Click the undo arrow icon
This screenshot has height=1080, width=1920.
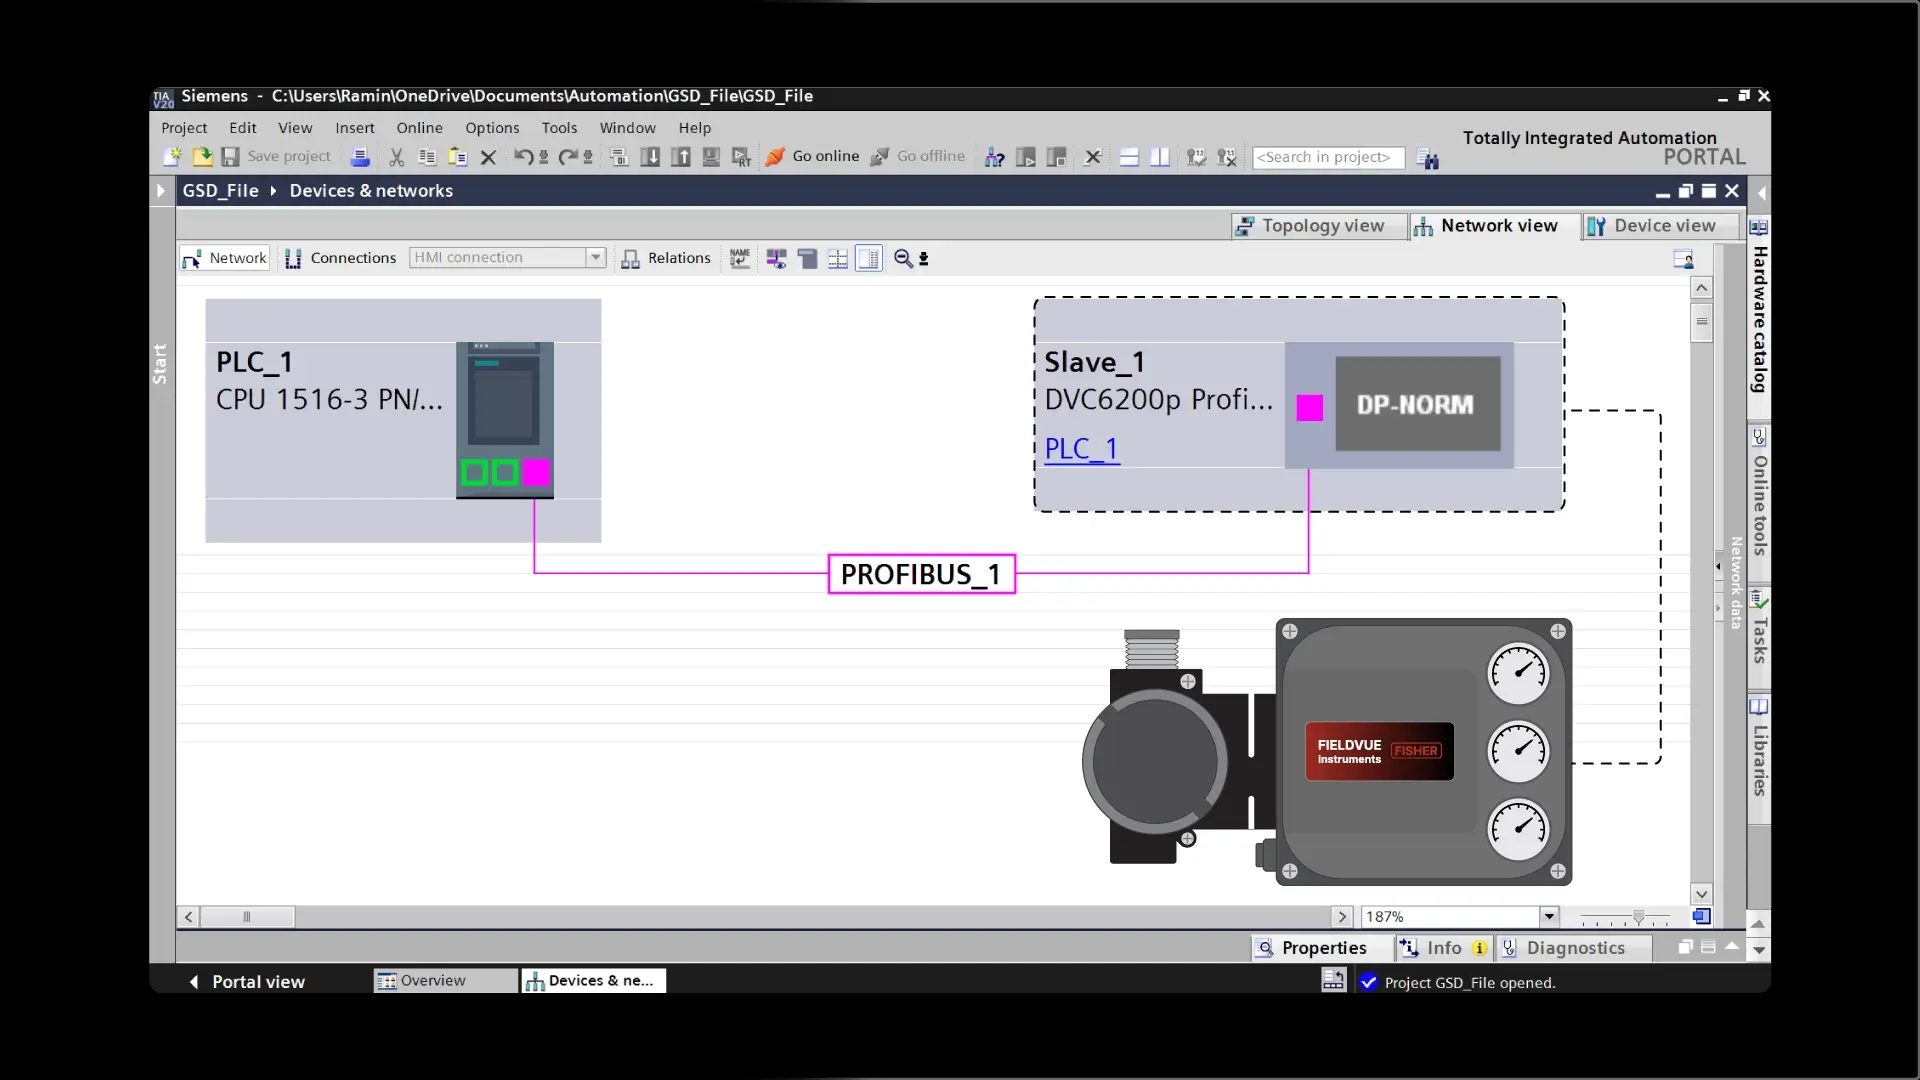[522, 157]
